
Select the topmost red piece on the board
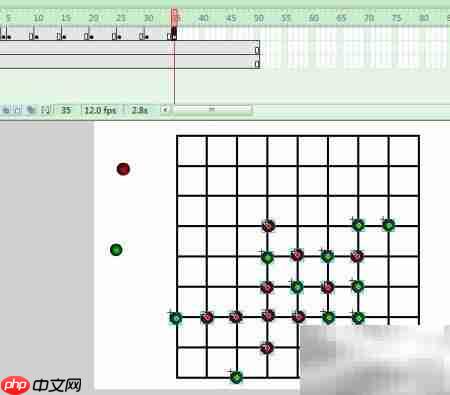268,226
